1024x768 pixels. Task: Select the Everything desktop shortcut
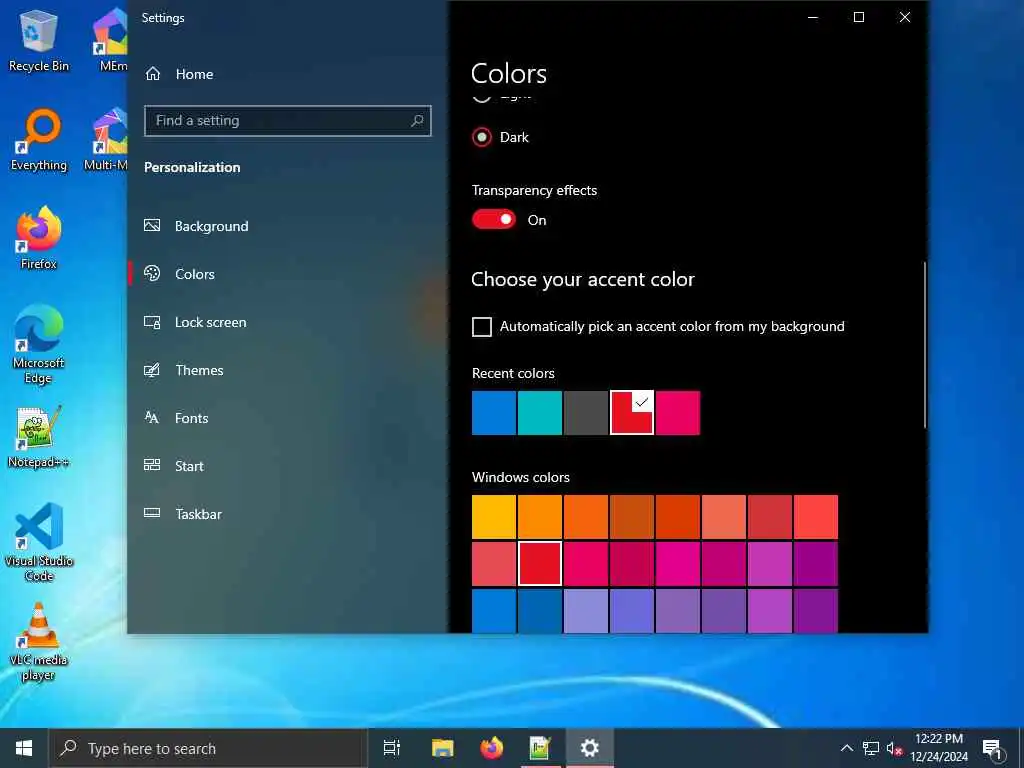click(39, 140)
